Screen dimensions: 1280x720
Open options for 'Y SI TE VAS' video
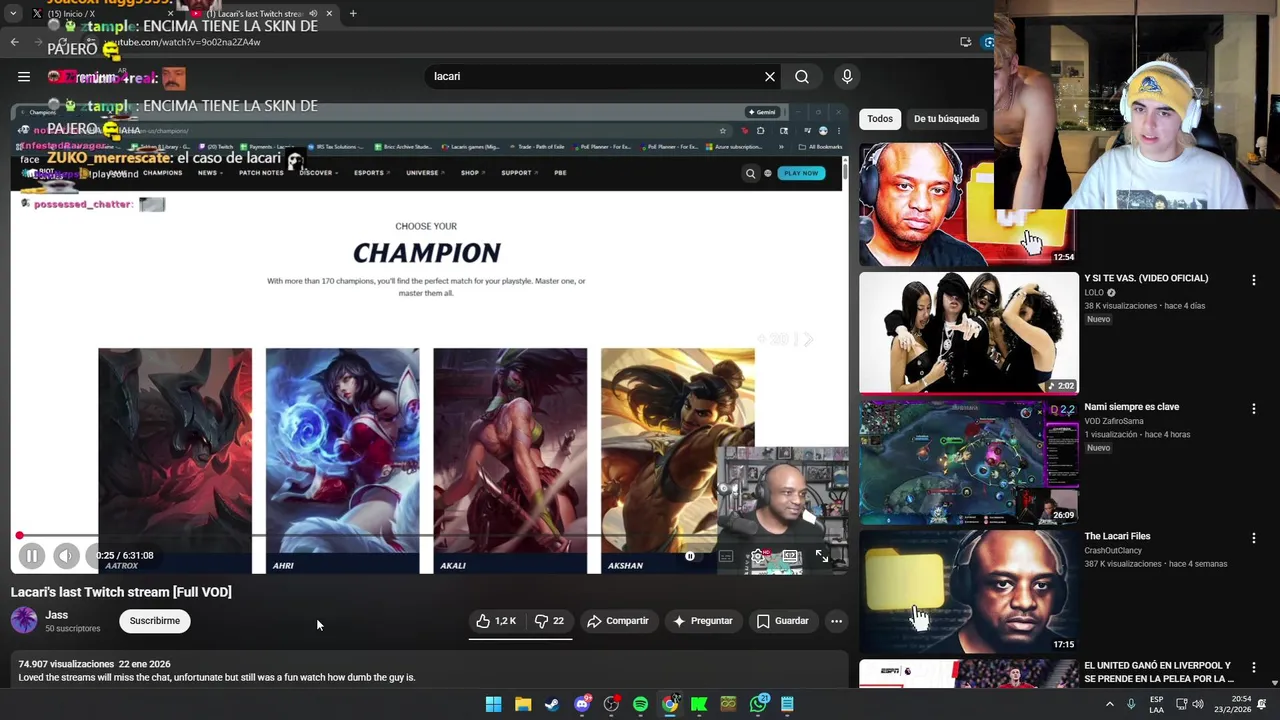click(1254, 281)
